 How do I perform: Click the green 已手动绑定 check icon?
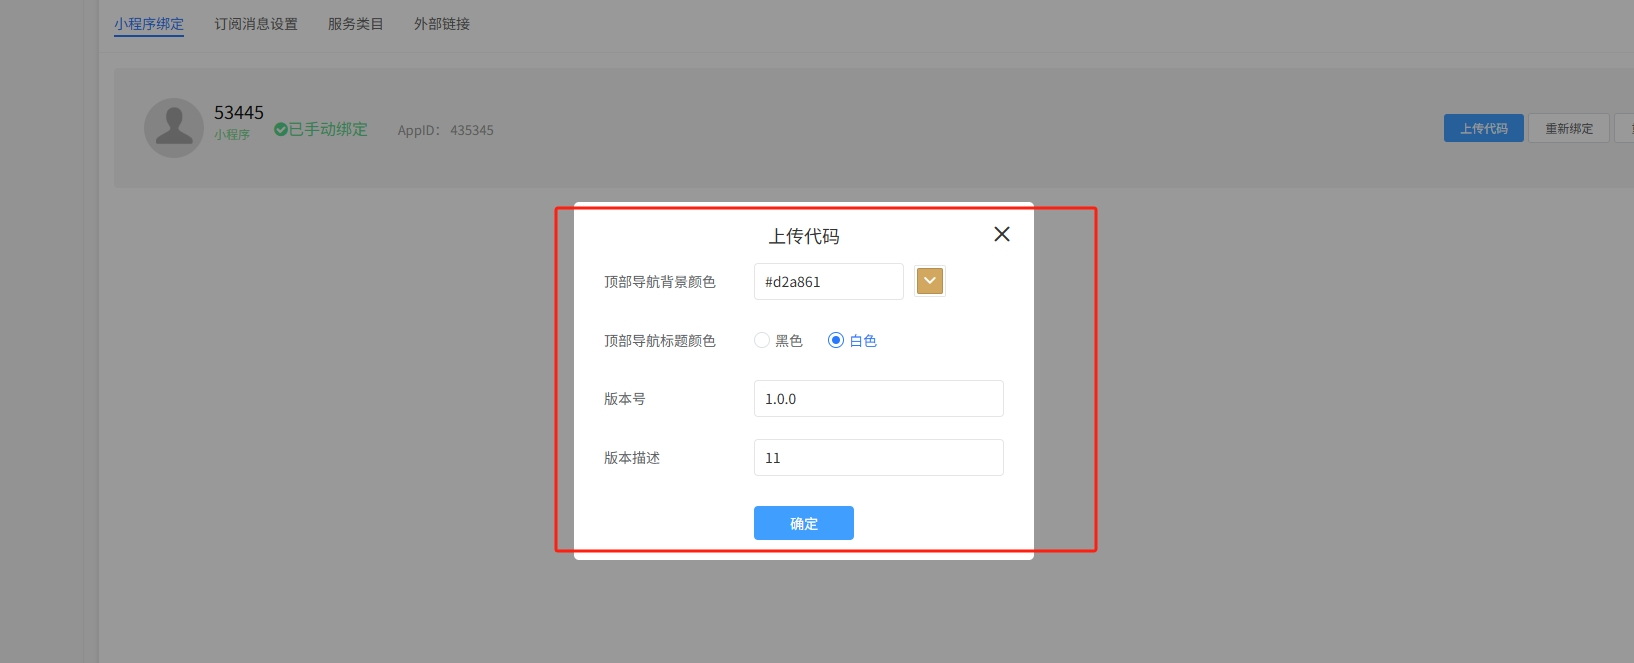coord(281,129)
